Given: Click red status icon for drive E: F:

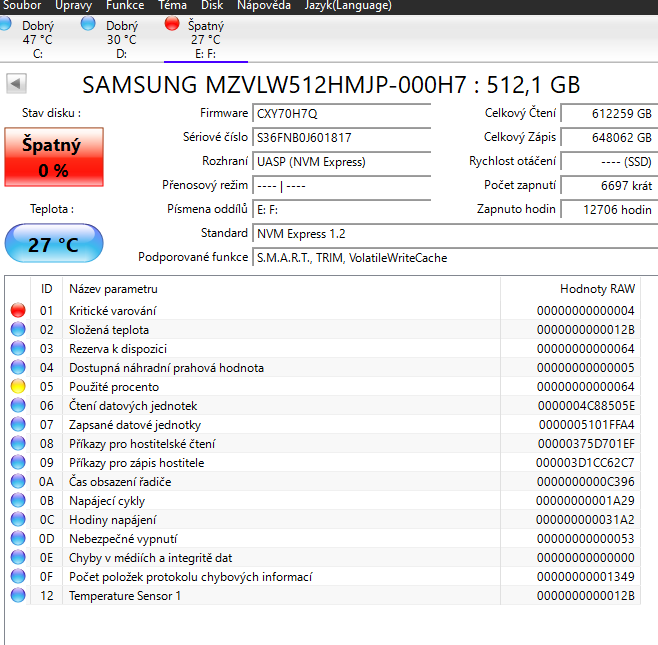Looking at the screenshot, I should coord(172,24).
